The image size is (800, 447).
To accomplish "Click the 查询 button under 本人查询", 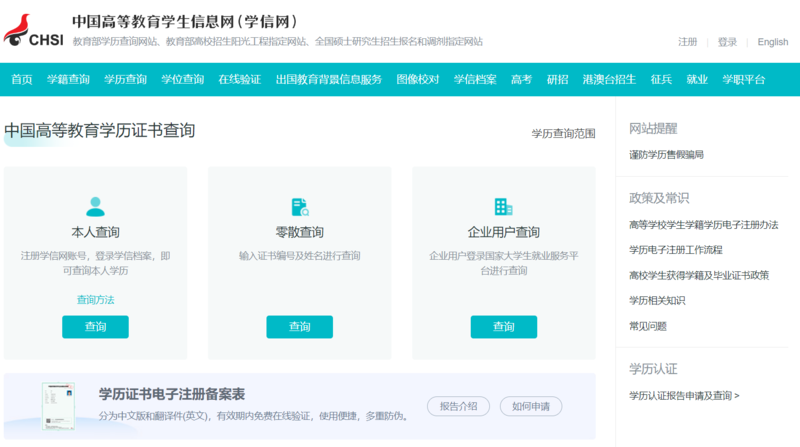I will [x=95, y=327].
